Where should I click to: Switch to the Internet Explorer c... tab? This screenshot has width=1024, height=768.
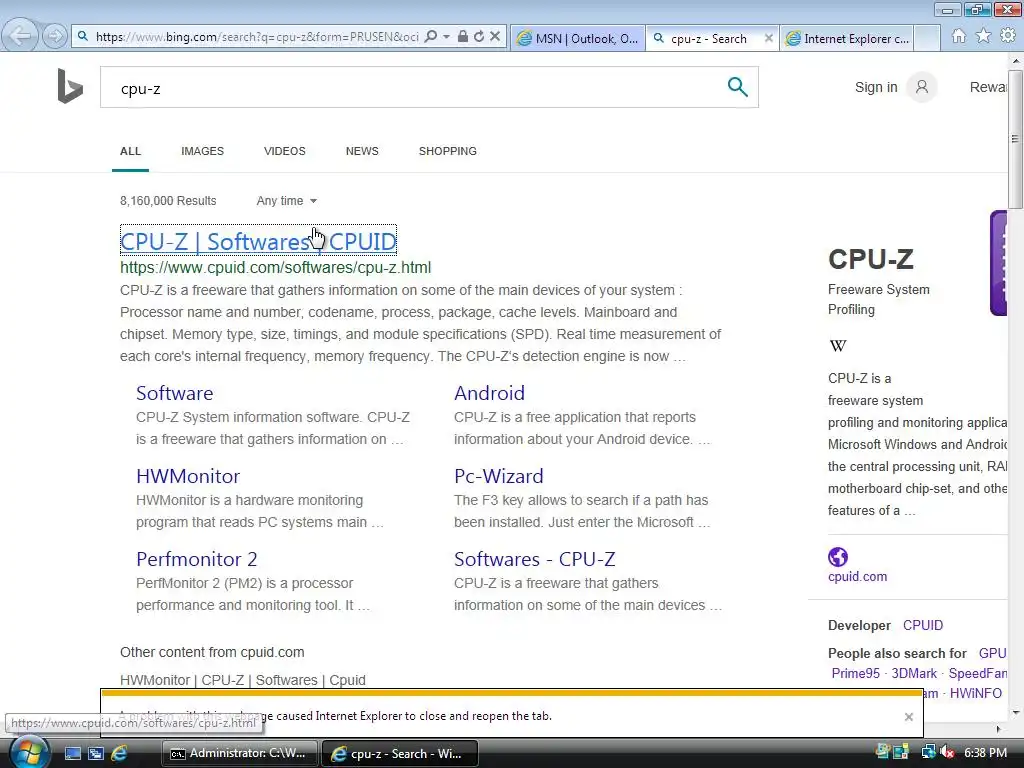coord(846,39)
